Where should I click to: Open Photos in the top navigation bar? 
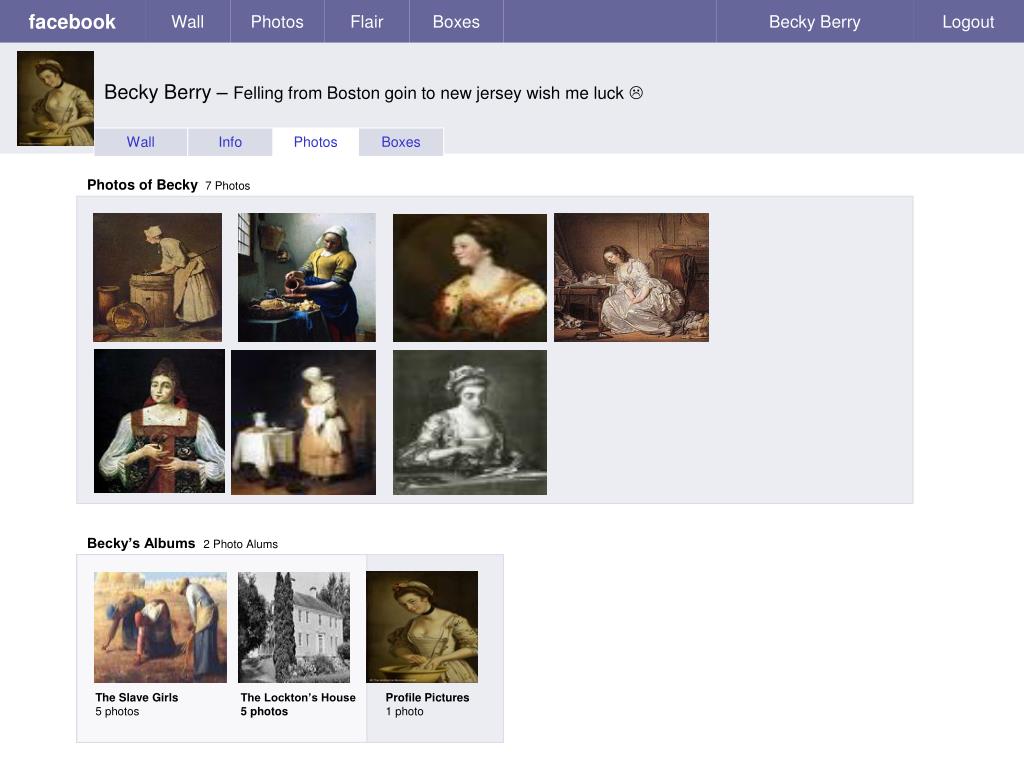point(277,22)
